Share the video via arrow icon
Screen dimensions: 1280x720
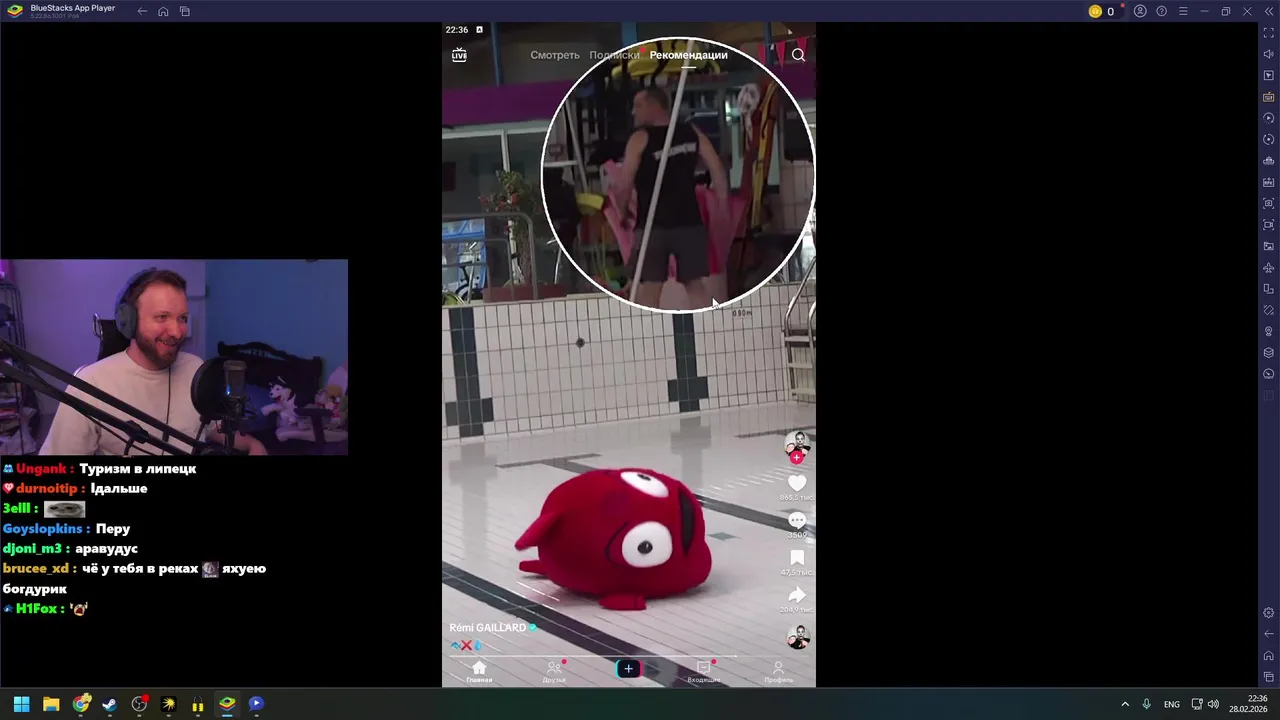click(x=797, y=595)
